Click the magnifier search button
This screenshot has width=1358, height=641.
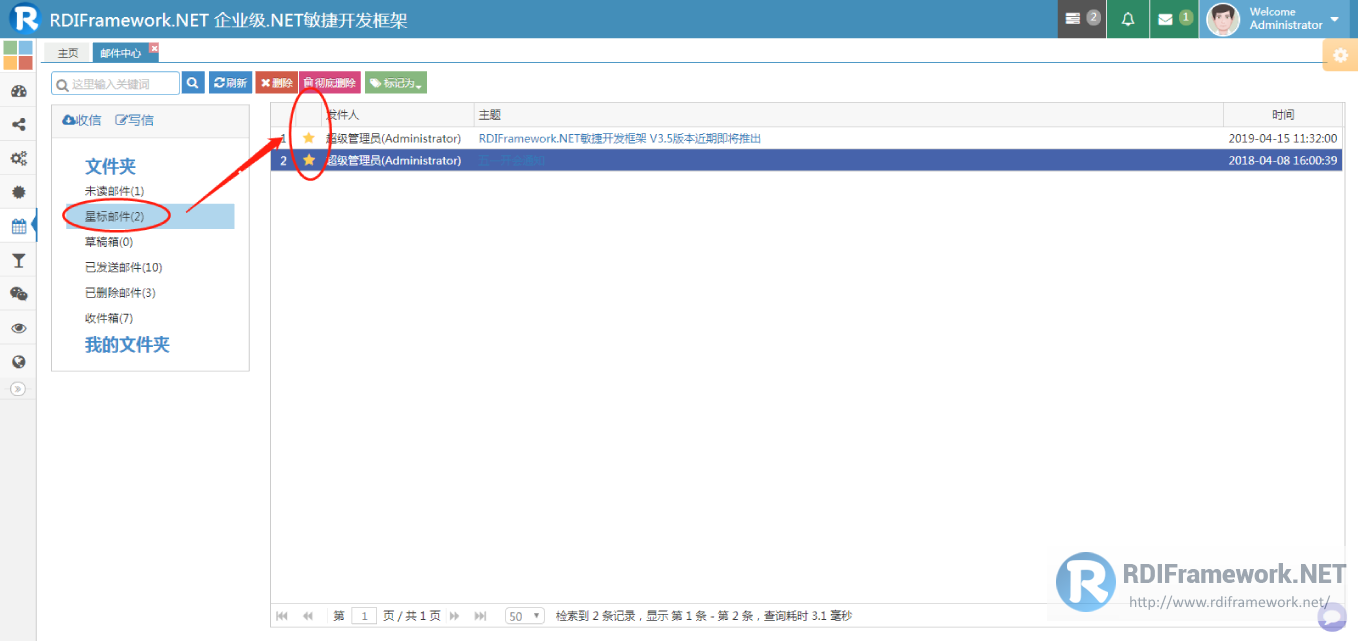tap(194, 83)
